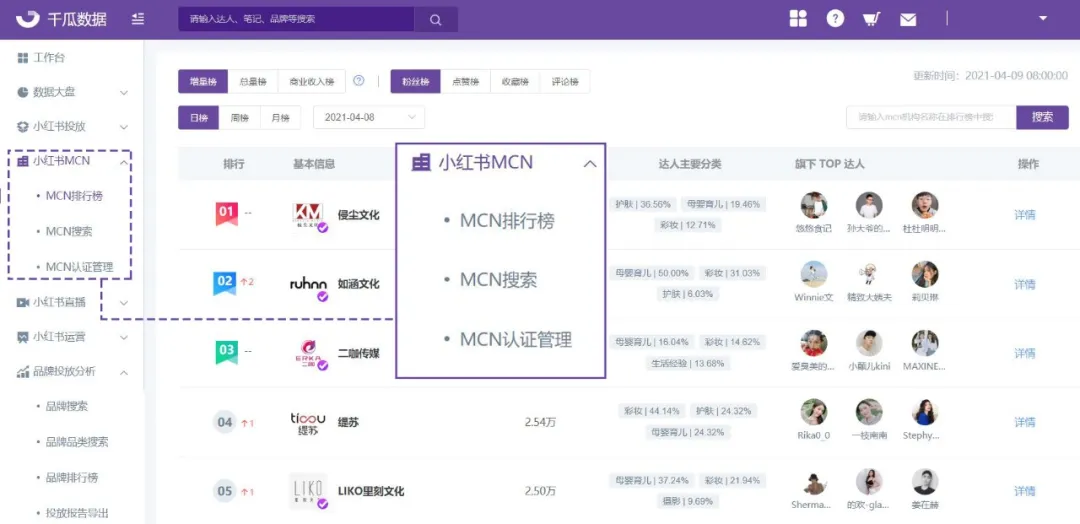Click the magnifier search icon in top bar
The height and width of the screenshot is (524, 1080).
(x=435, y=19)
